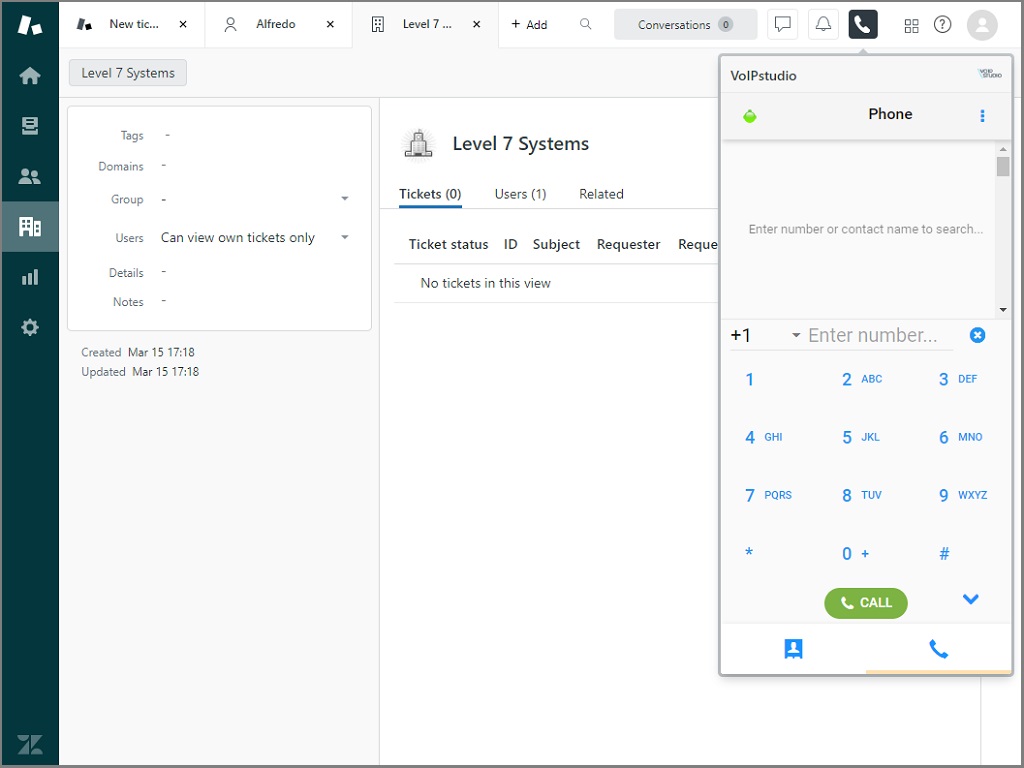Open the Related tab for Level 7 Systems
Screen dimensions: 1024x768
coord(600,193)
